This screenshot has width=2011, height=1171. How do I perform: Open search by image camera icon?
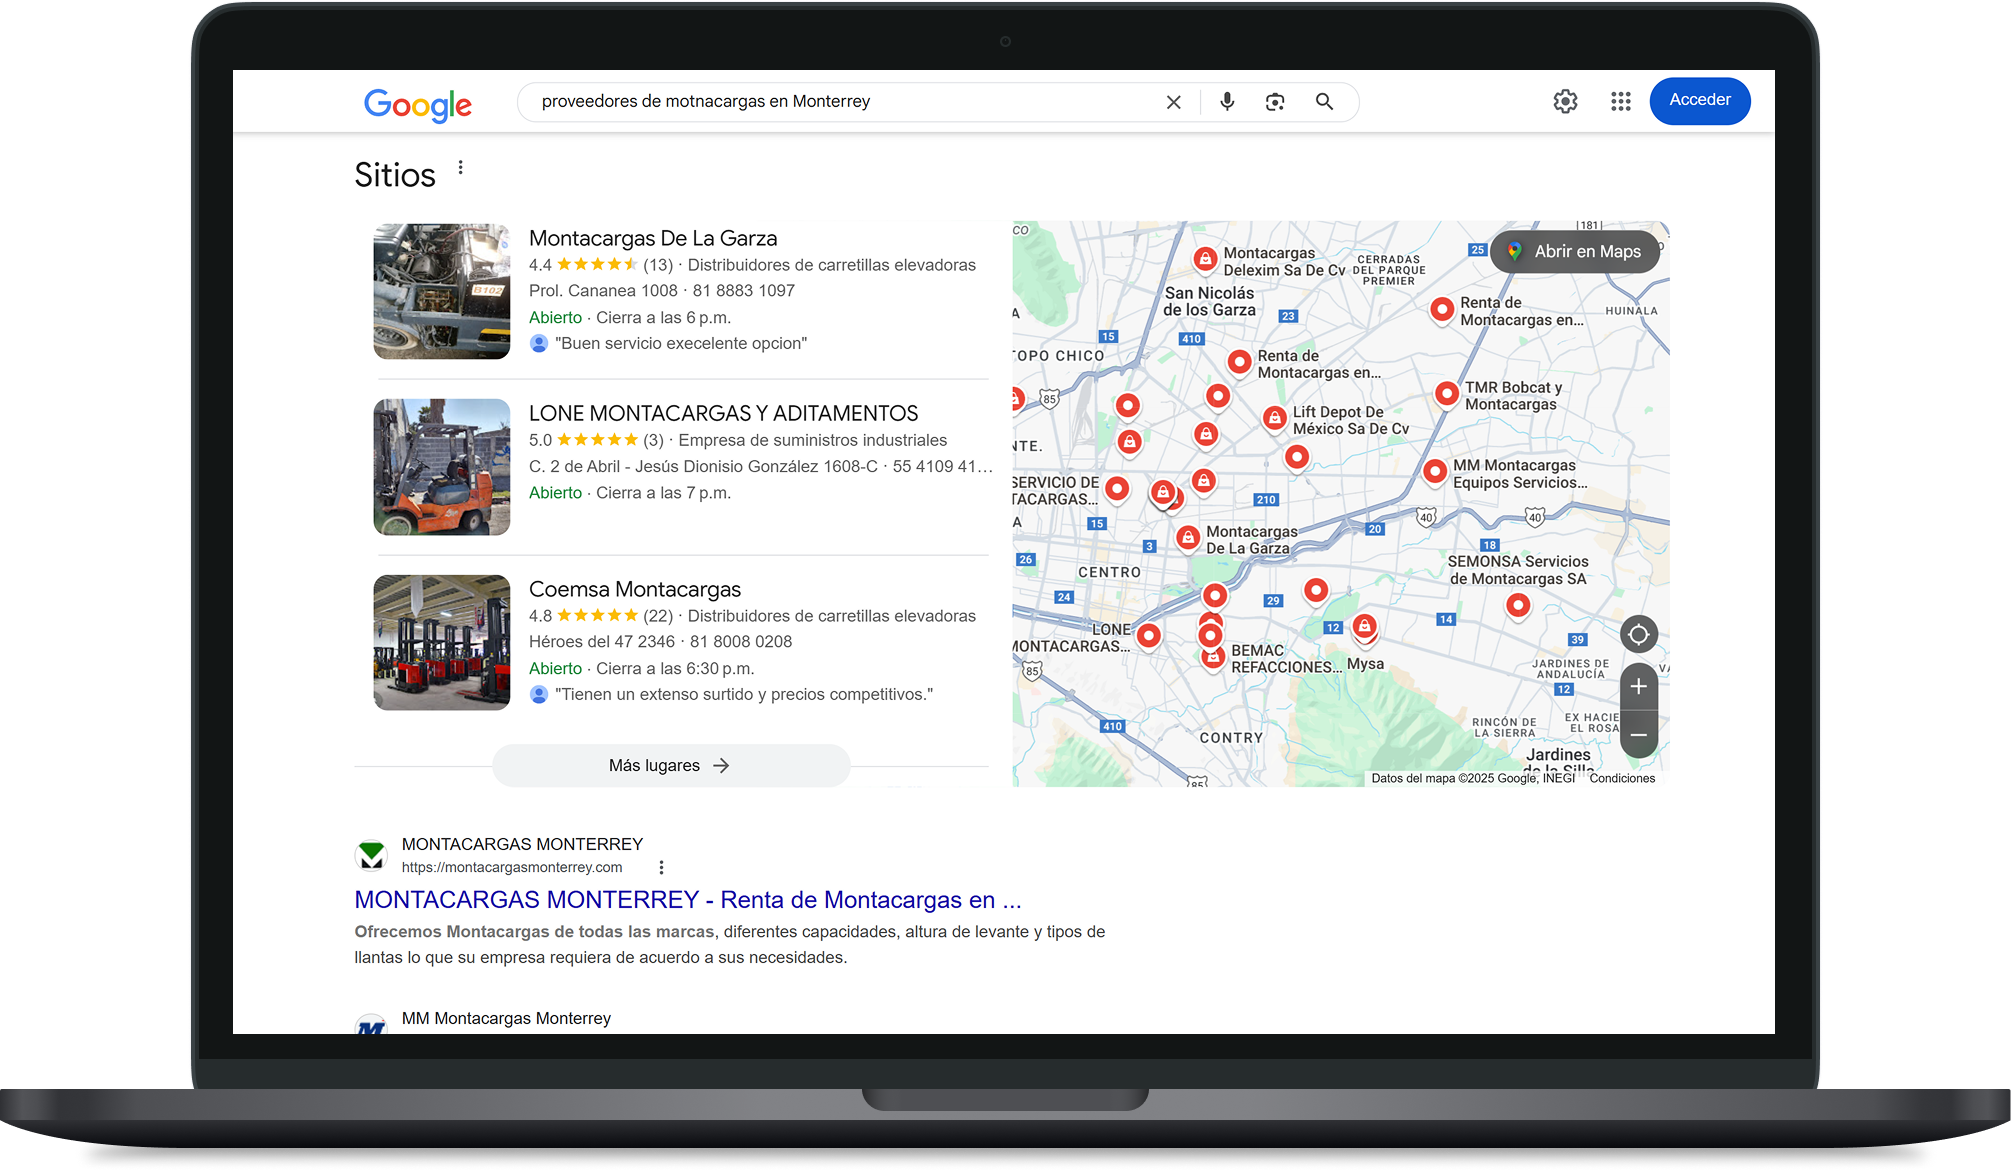point(1275,102)
